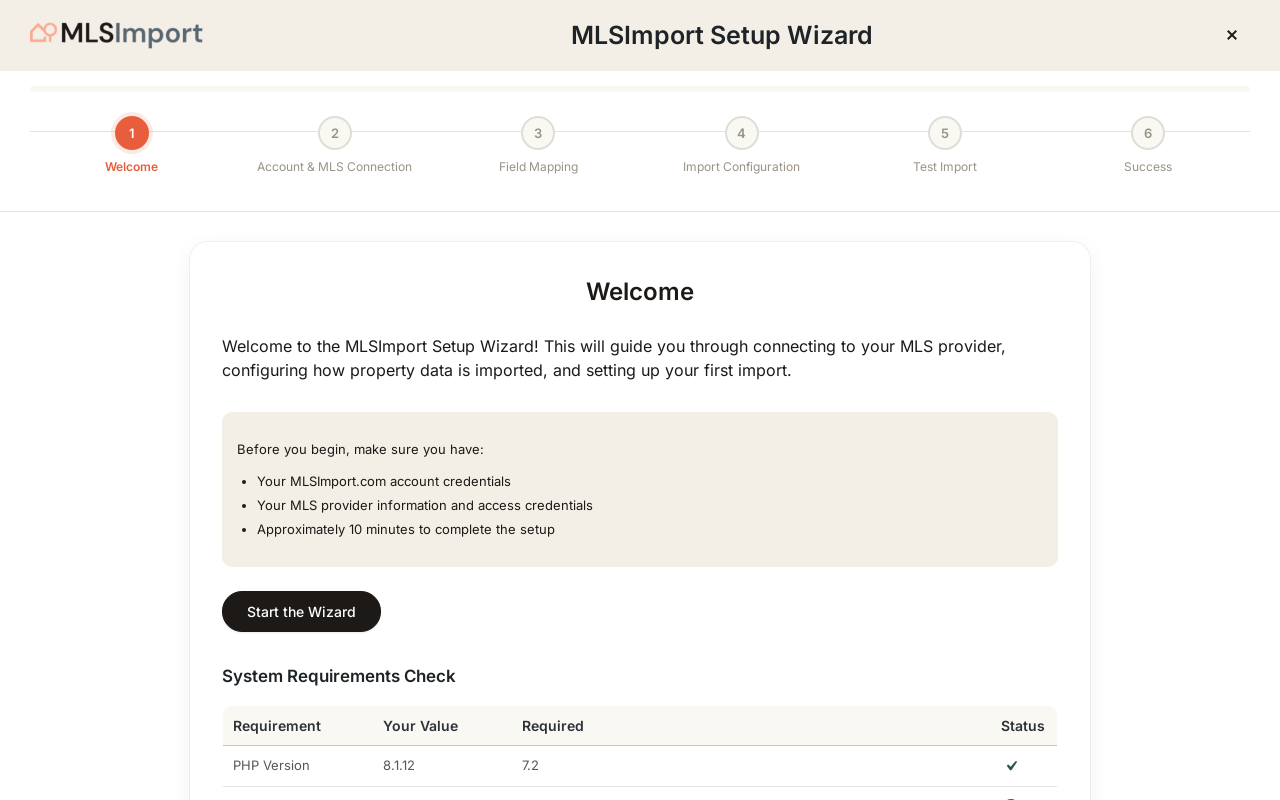1280x800 pixels.
Task: Click the 7.2 required value cell
Action: coord(530,766)
